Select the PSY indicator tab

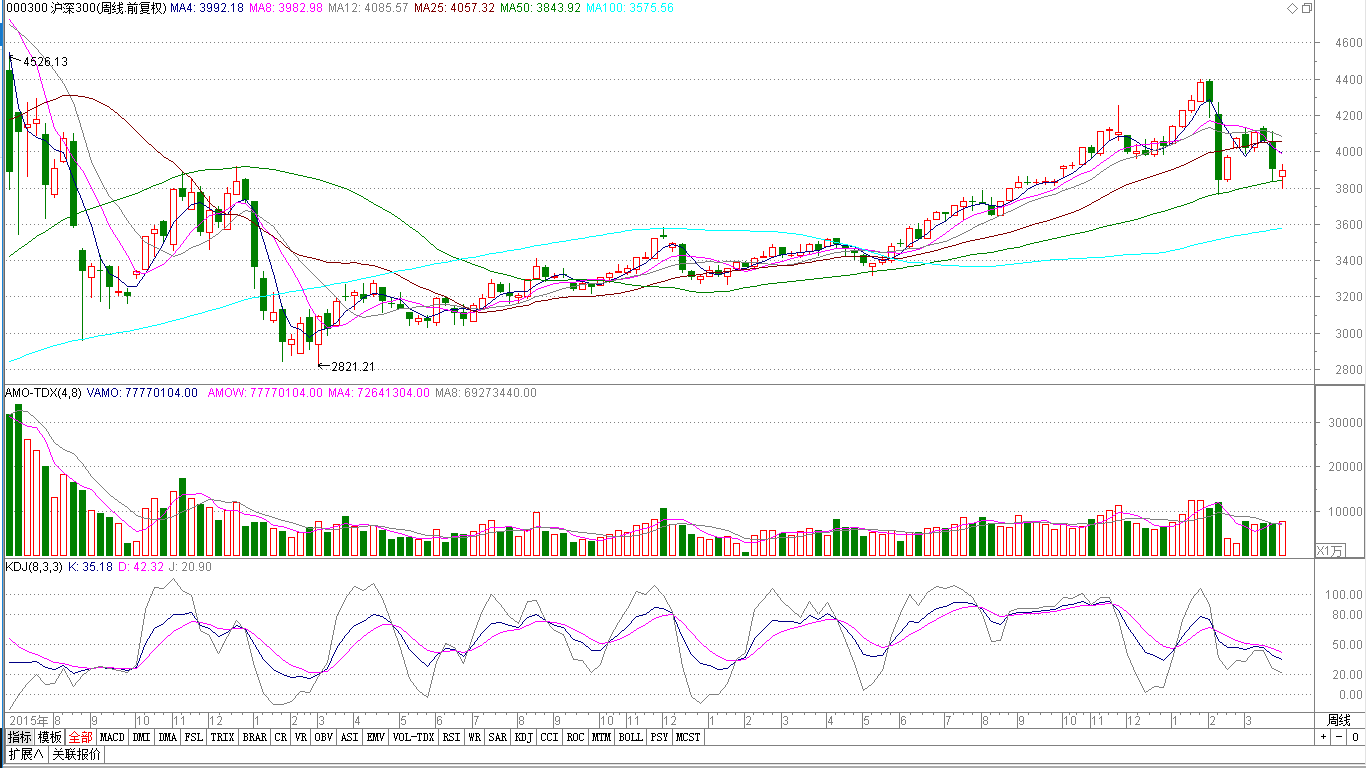(x=659, y=737)
